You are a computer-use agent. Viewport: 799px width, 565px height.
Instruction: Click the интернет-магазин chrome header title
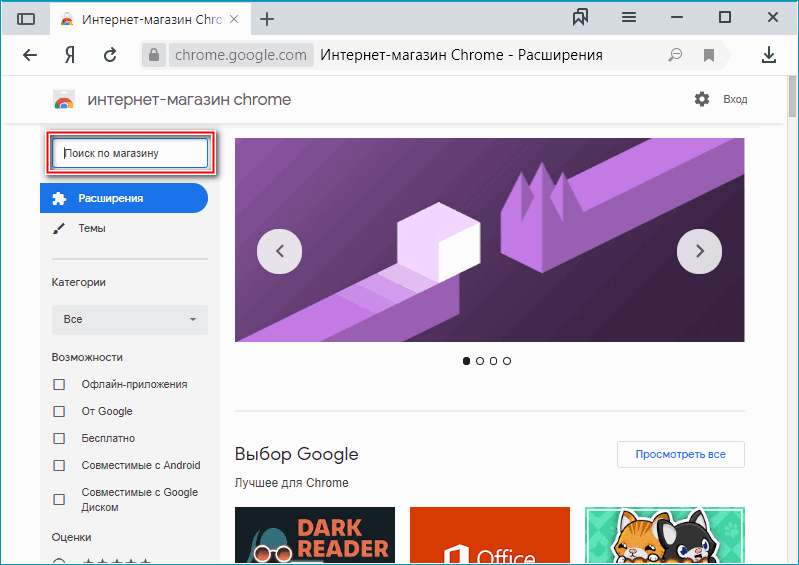point(189,99)
